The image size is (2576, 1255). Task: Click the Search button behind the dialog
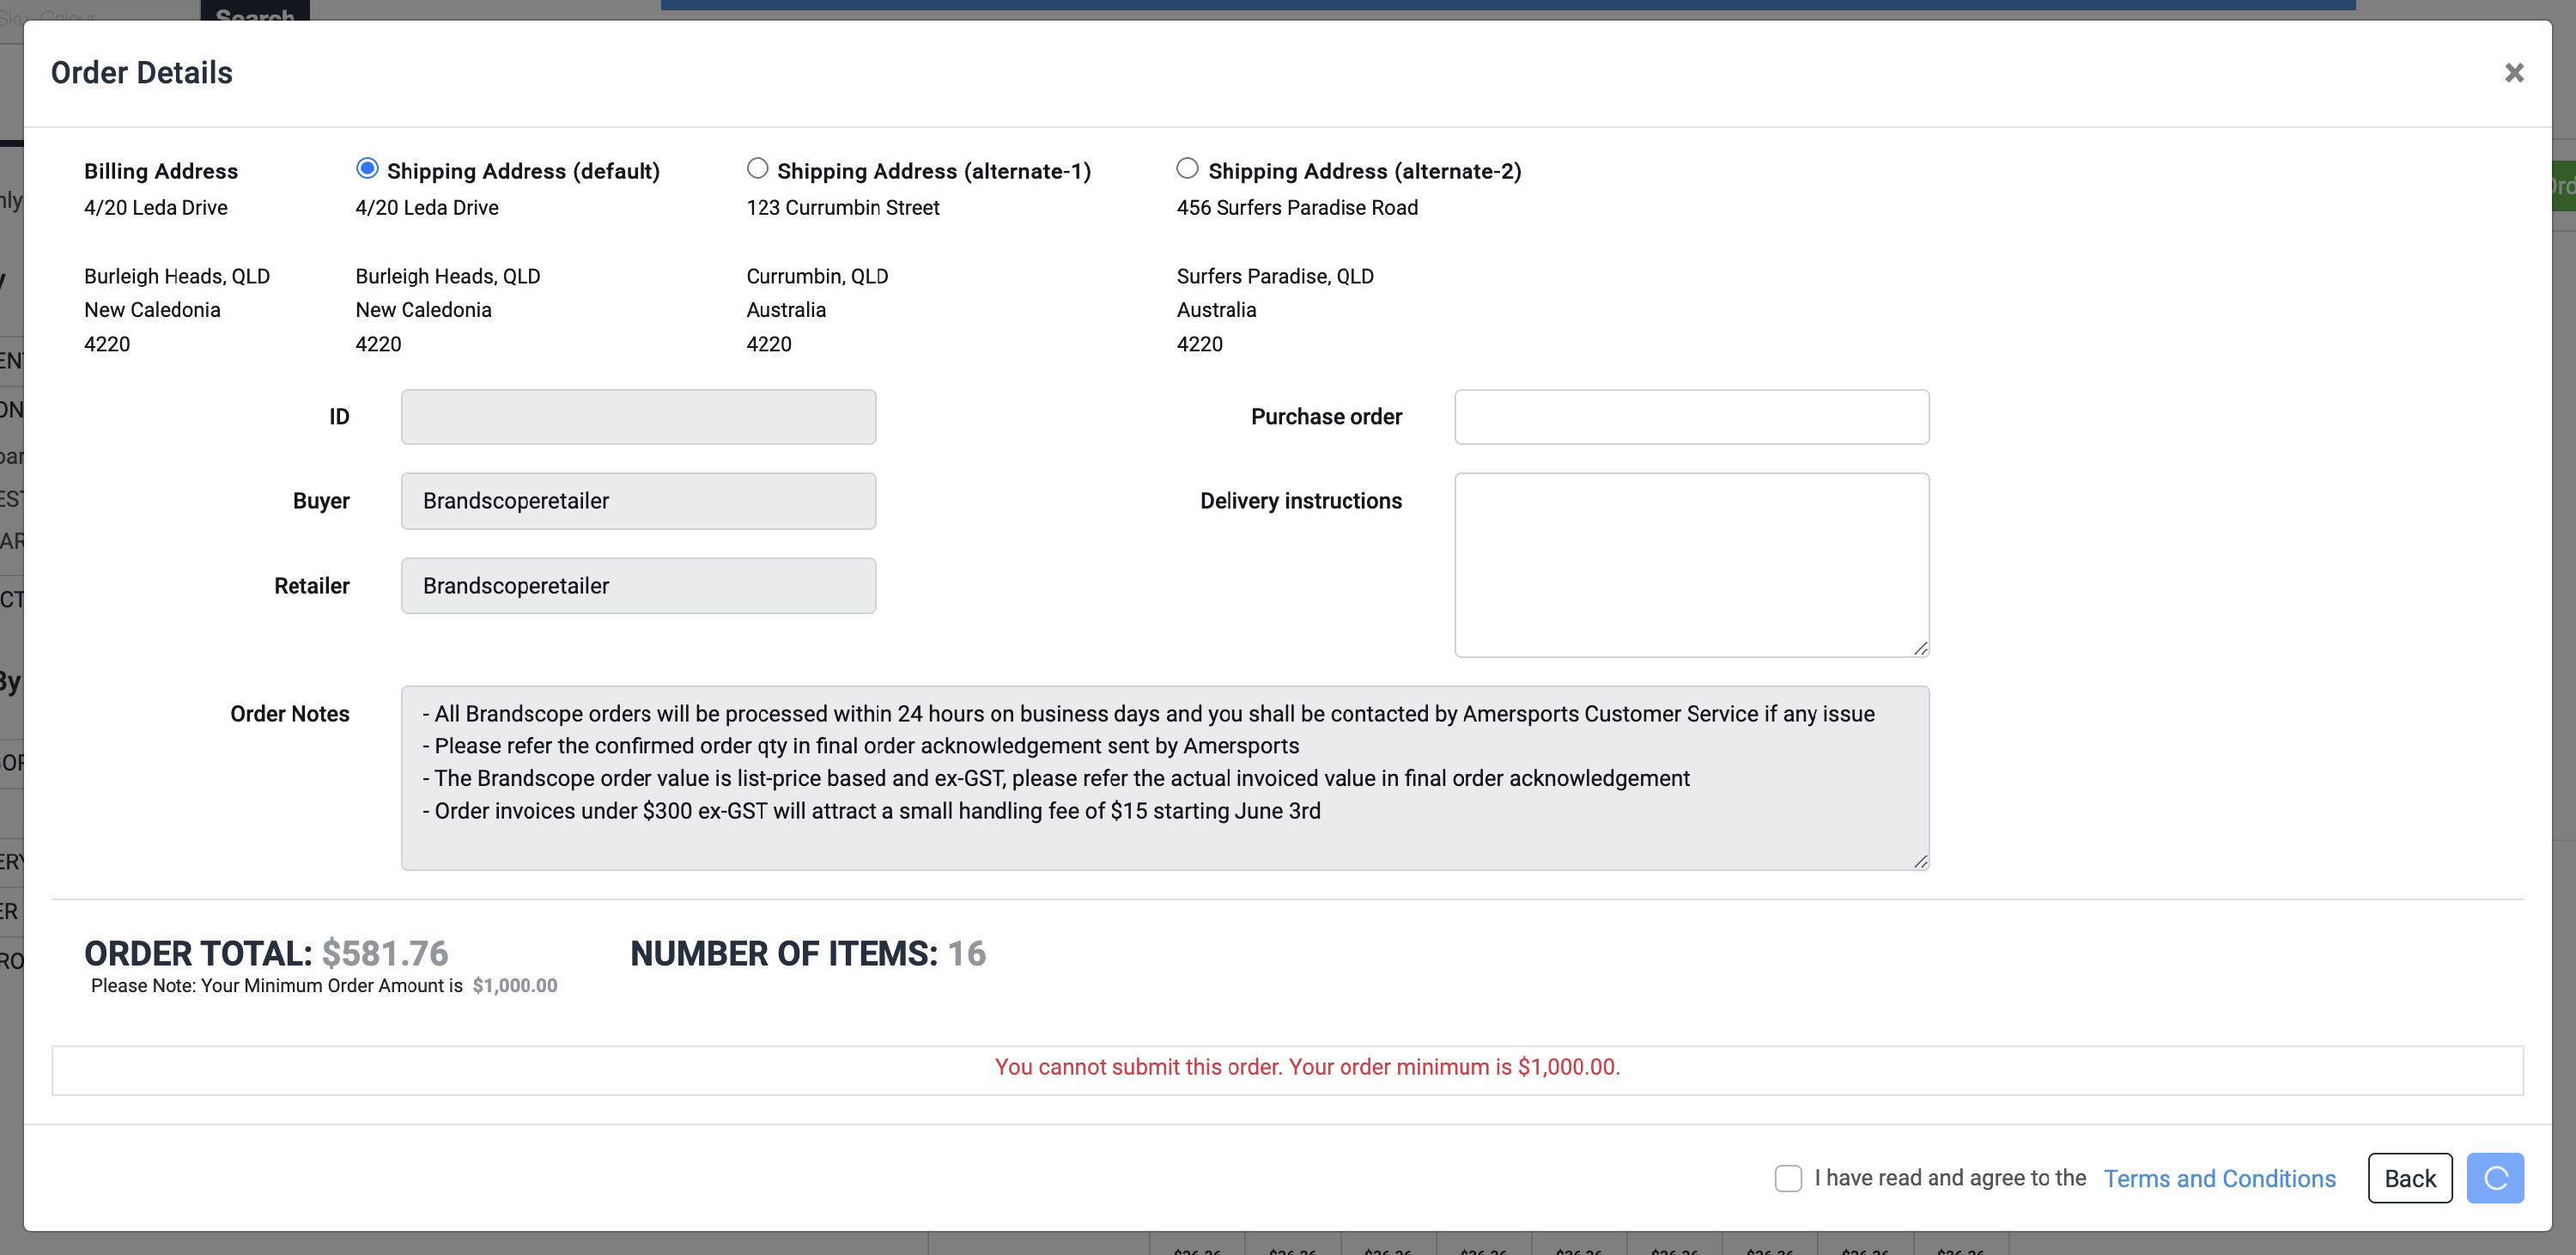255,11
